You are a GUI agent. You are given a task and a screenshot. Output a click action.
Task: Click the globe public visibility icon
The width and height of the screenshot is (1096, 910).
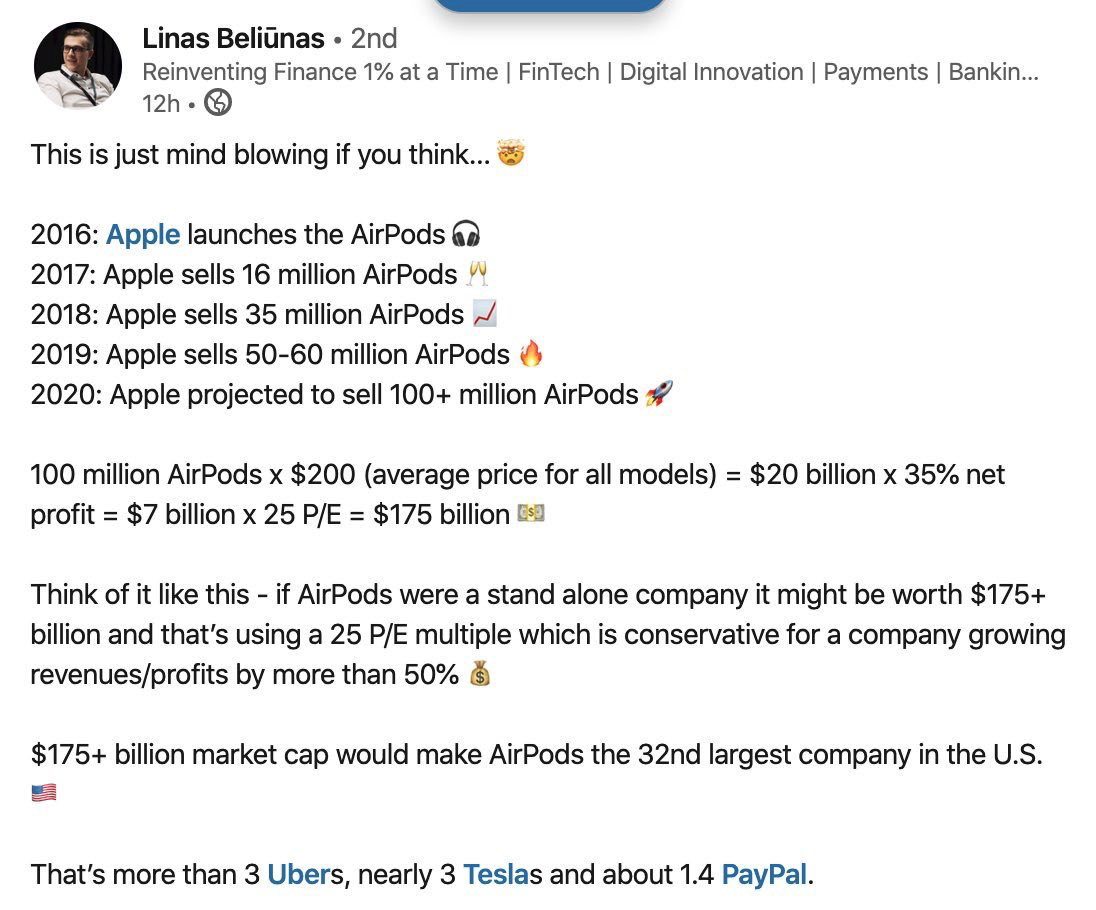coord(218,103)
